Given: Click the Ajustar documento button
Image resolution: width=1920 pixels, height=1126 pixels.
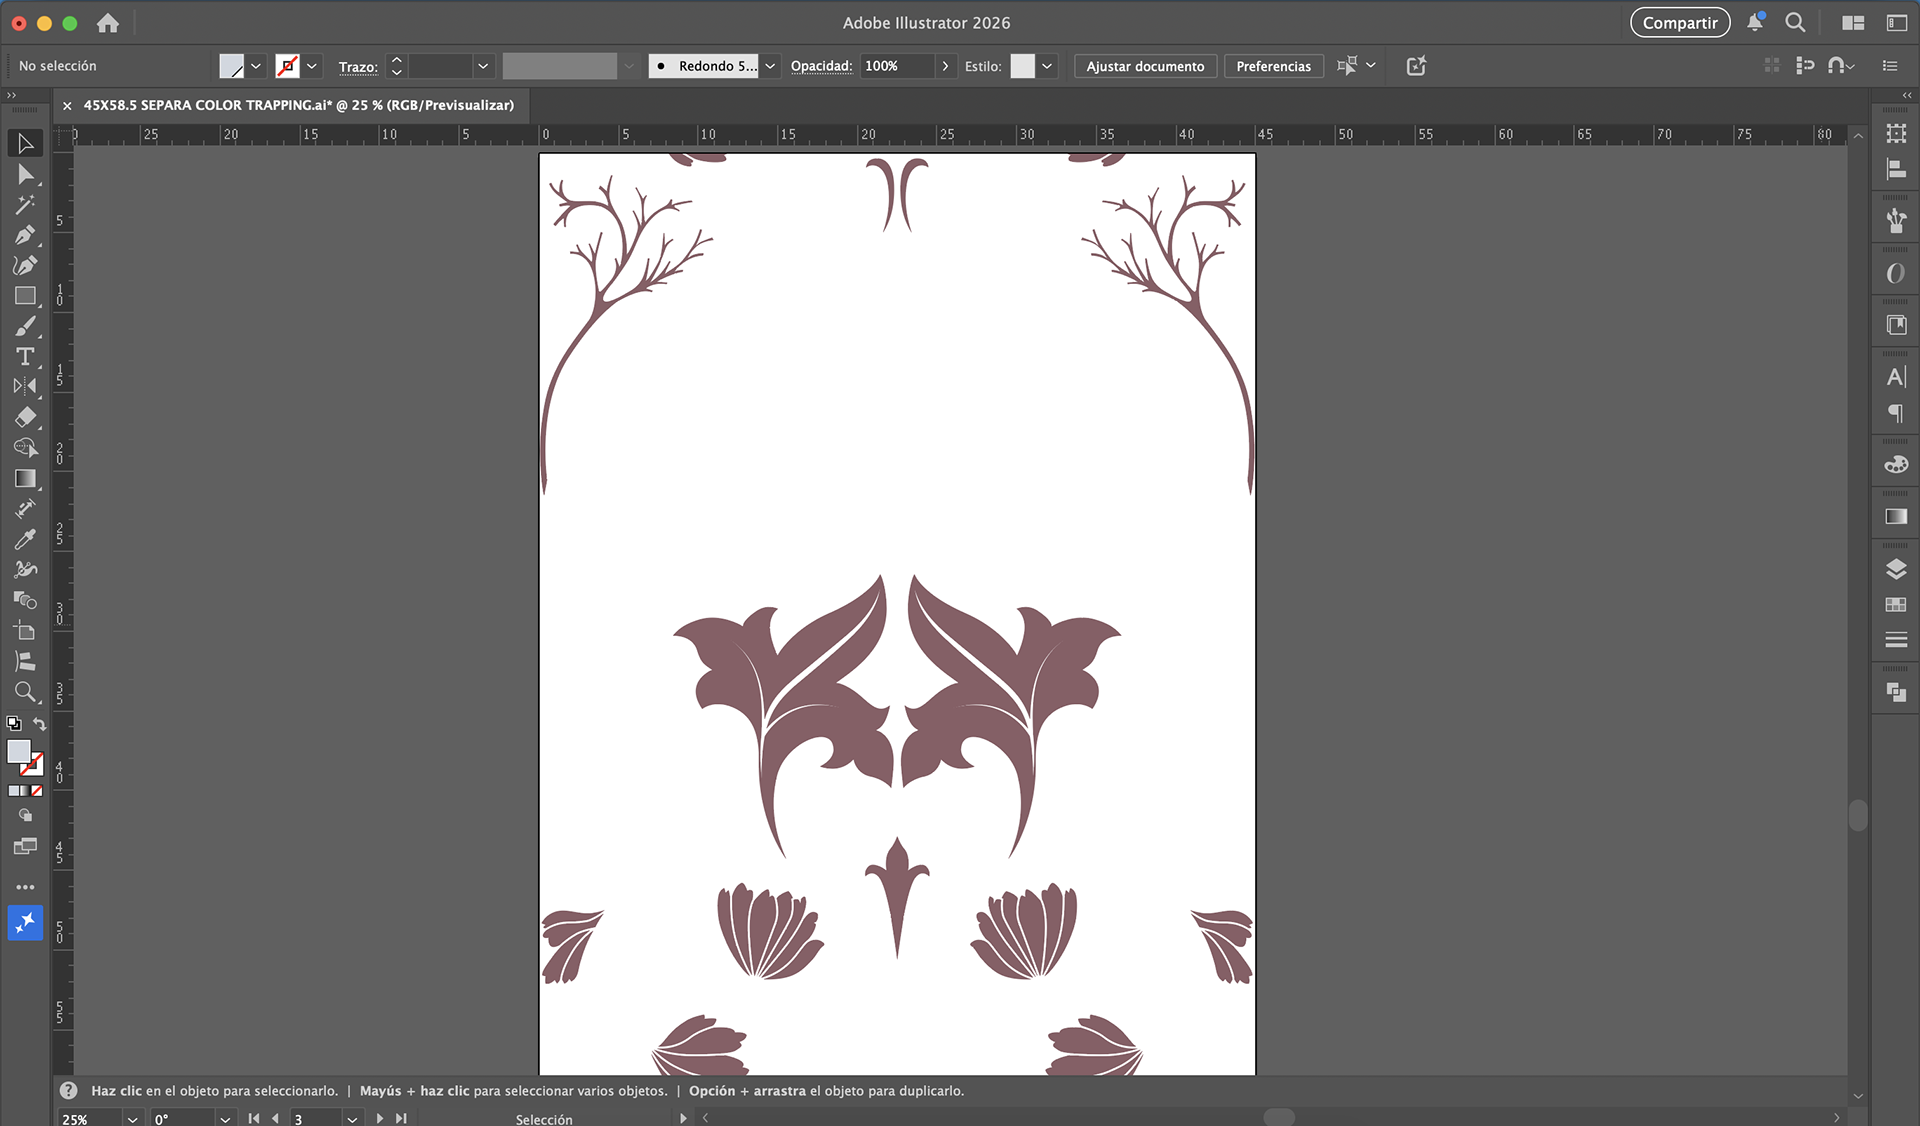Looking at the screenshot, I should [1145, 66].
